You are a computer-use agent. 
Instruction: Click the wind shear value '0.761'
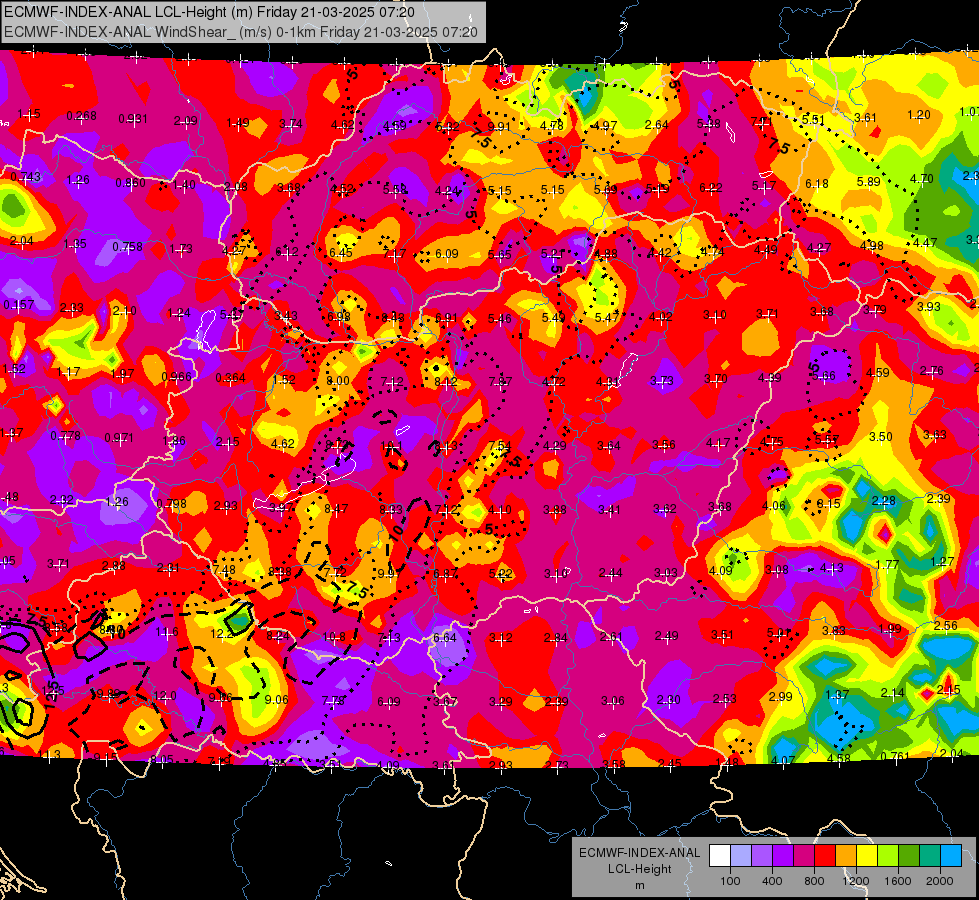(x=895, y=756)
